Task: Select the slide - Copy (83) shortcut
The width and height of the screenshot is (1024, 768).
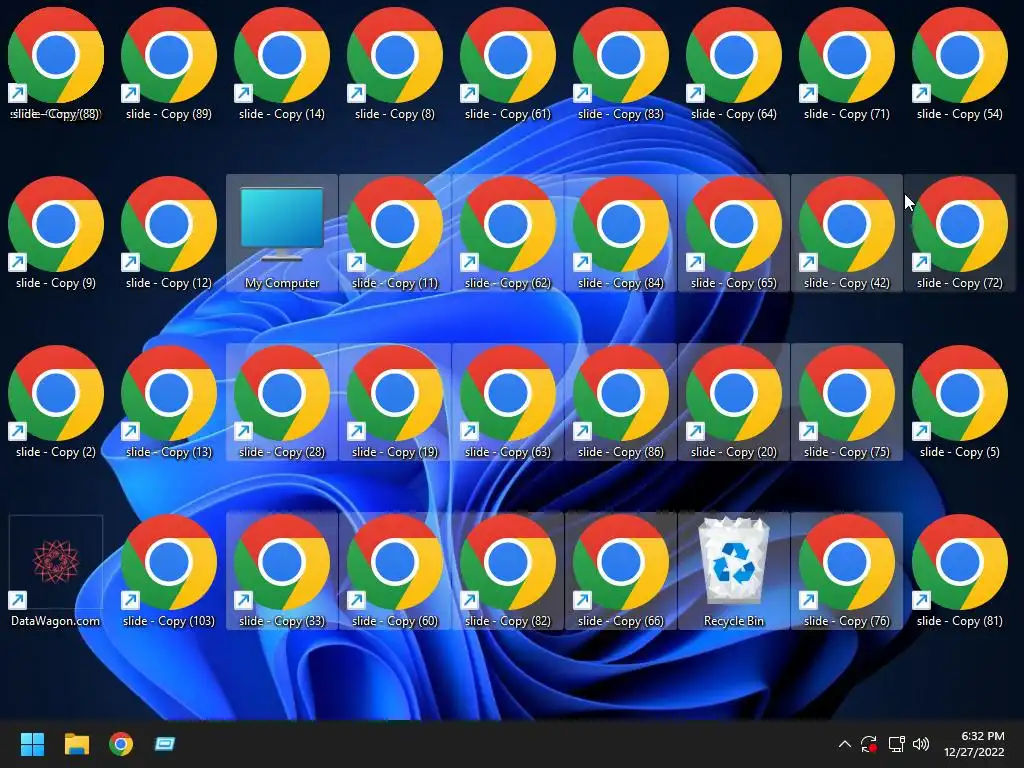Action: click(620, 64)
